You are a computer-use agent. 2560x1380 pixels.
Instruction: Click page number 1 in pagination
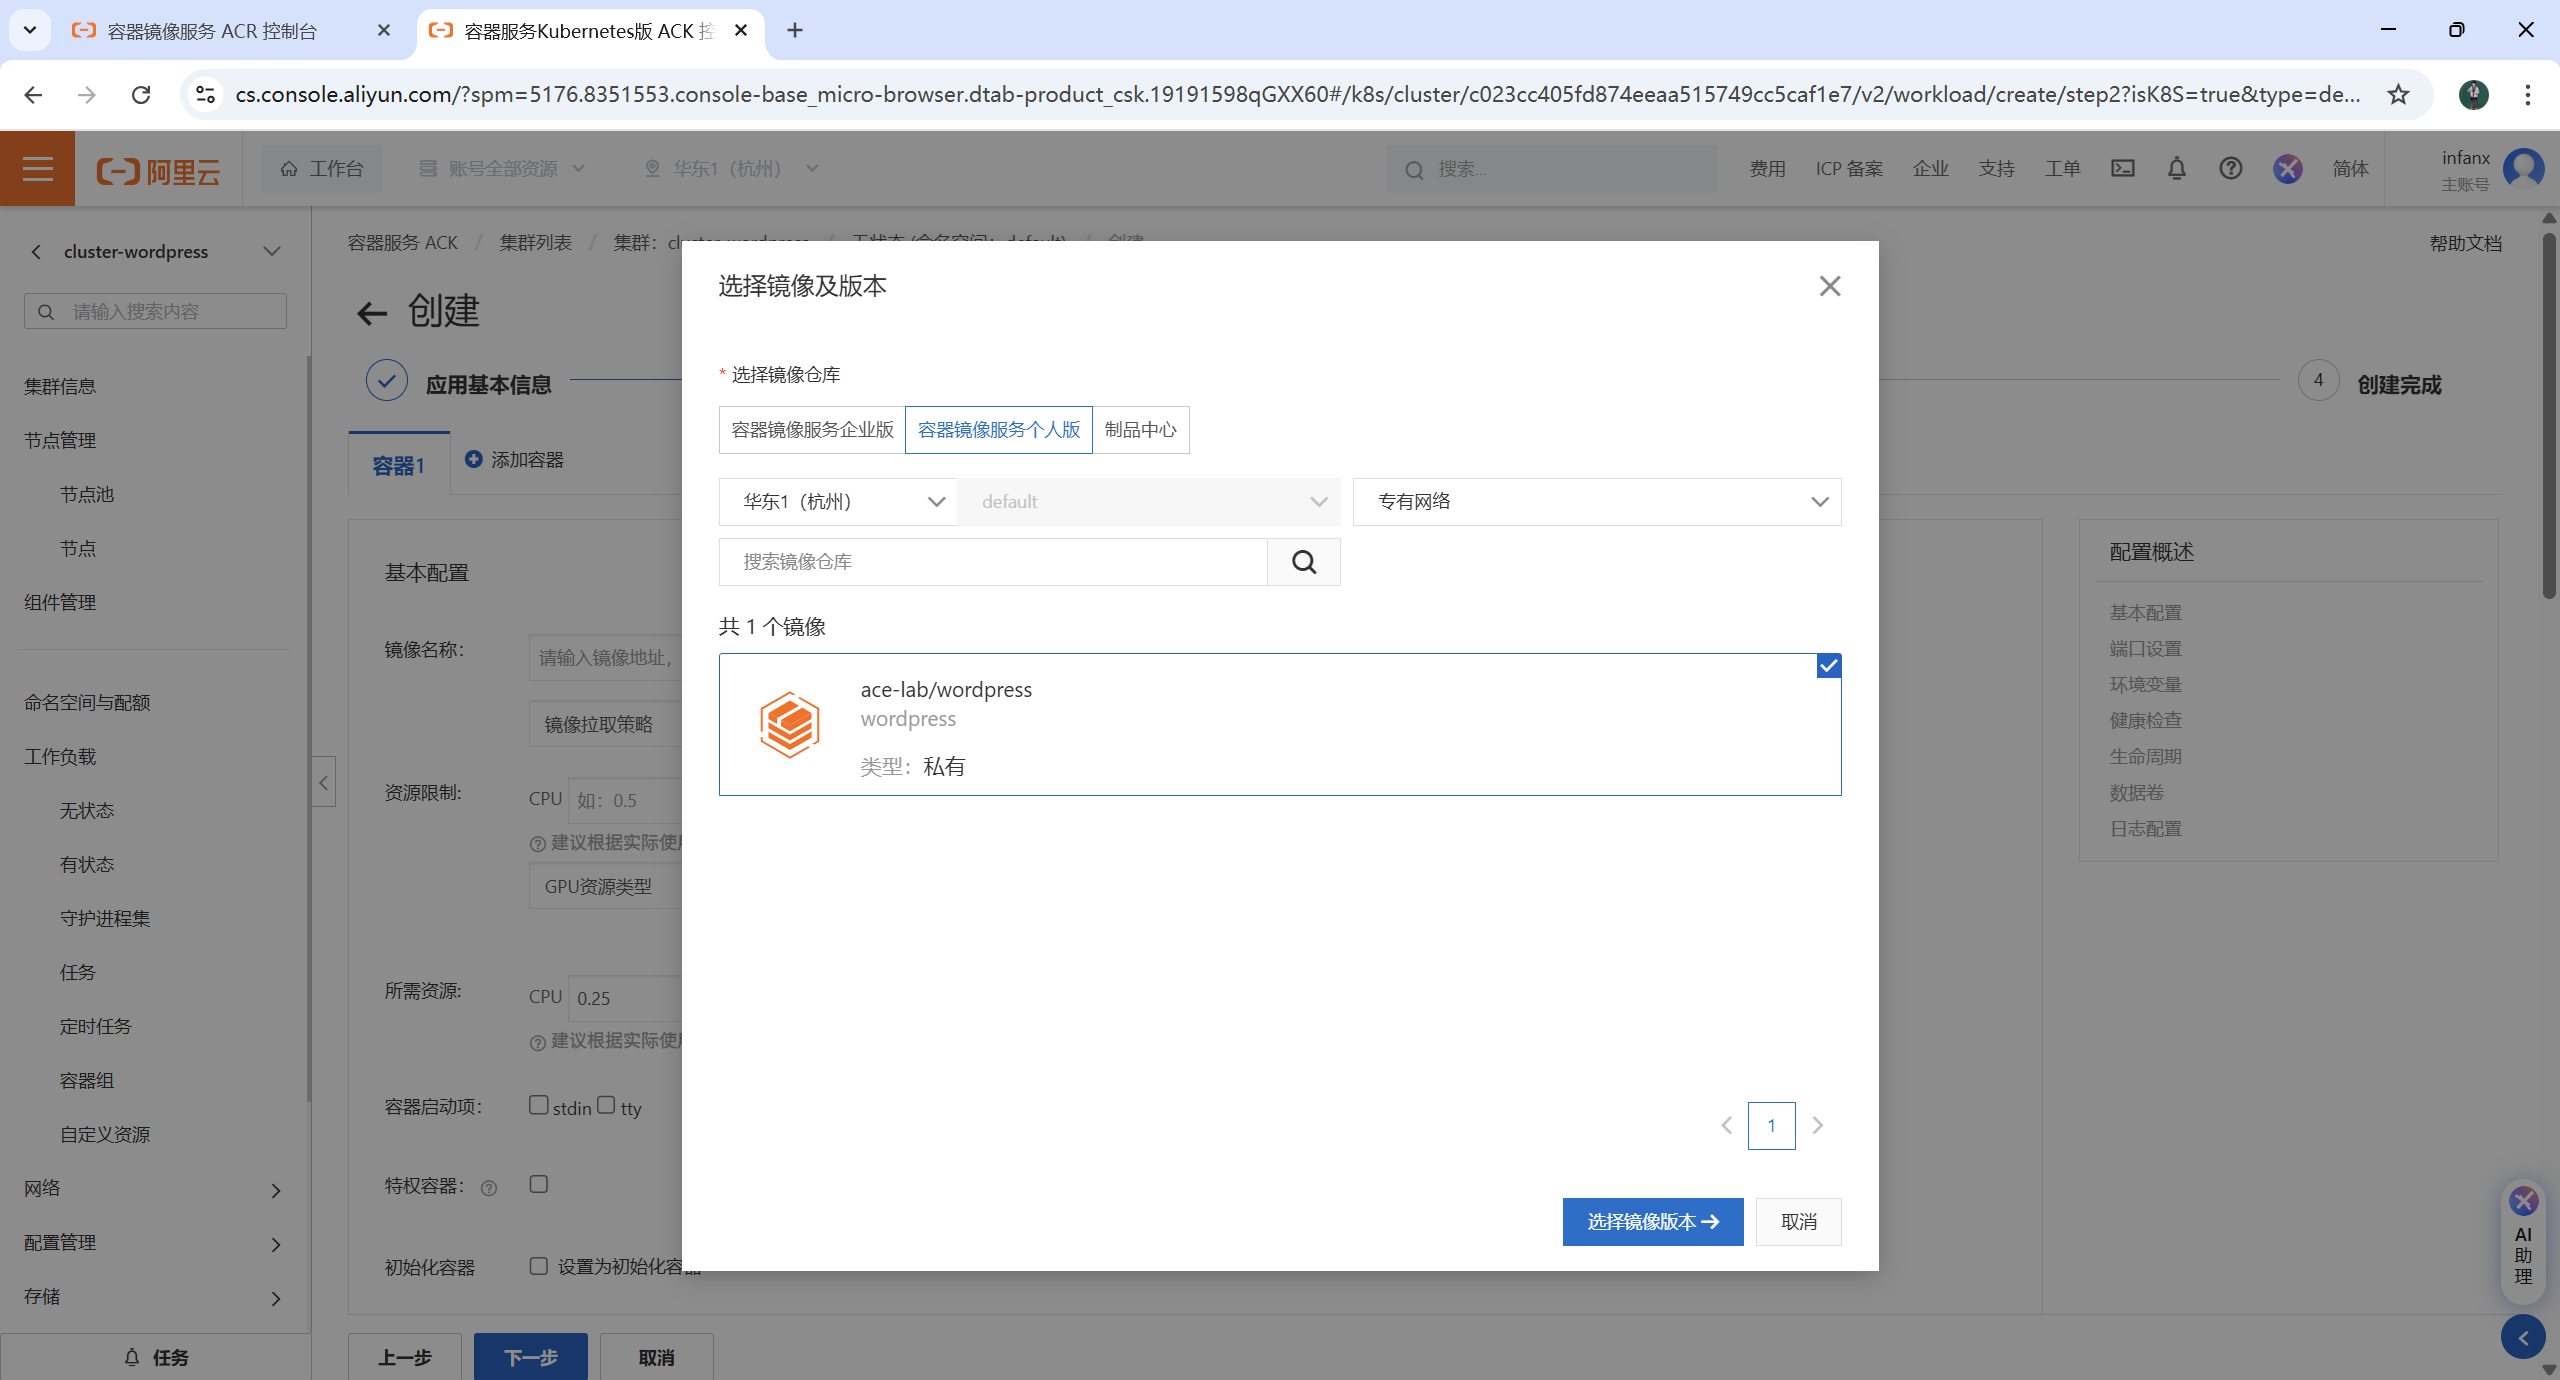click(1771, 1126)
